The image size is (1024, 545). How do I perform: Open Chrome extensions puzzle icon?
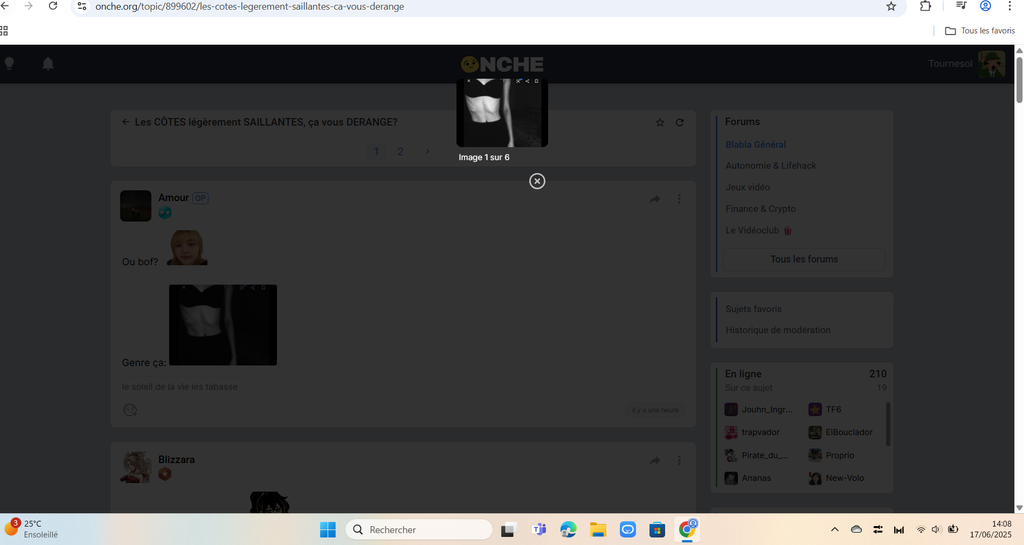pyautogui.click(x=925, y=6)
